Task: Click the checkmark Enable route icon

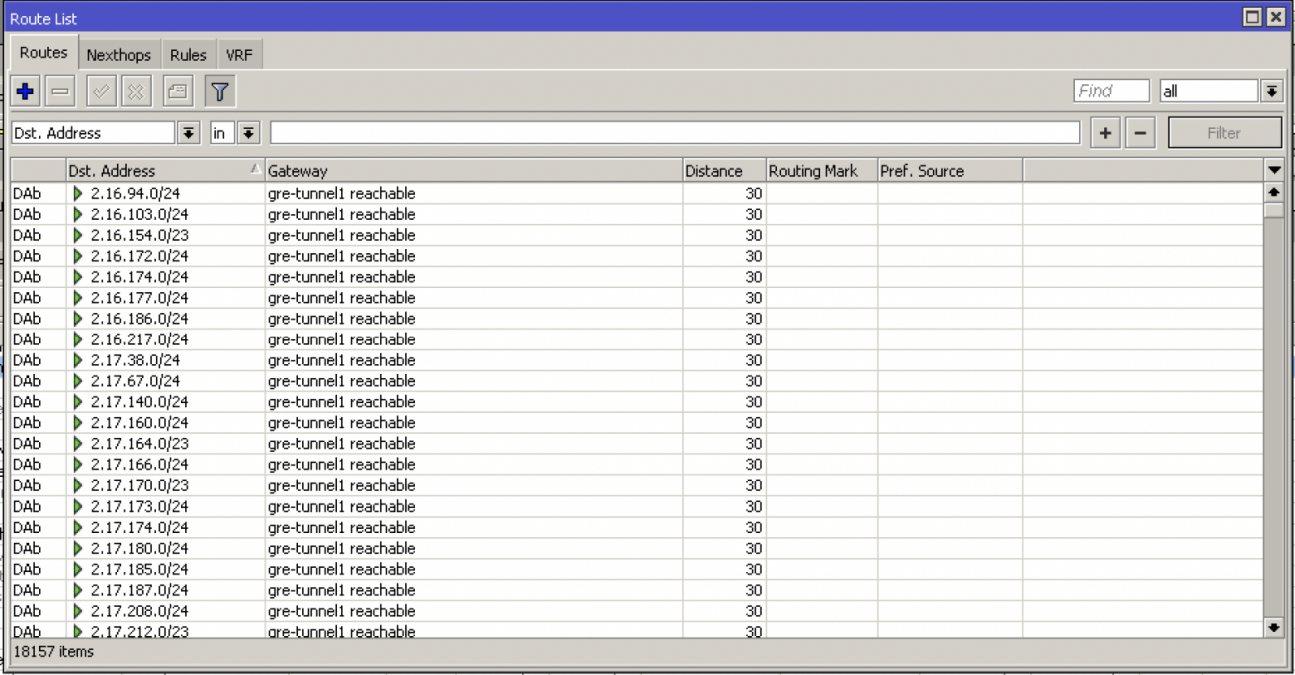Action: click(101, 92)
